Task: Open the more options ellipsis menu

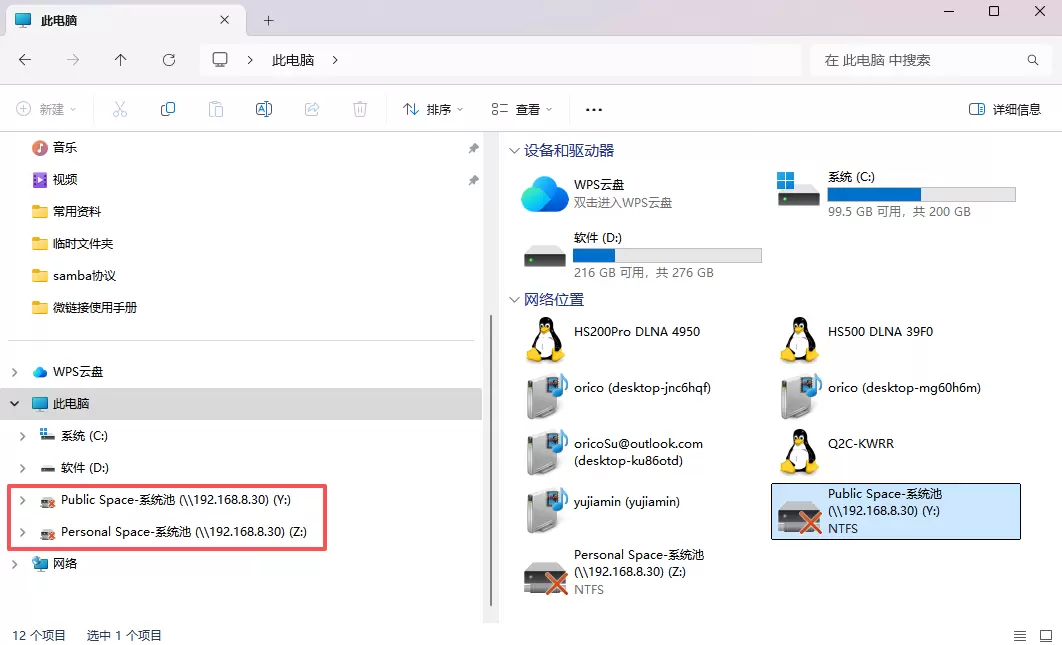Action: (x=594, y=109)
